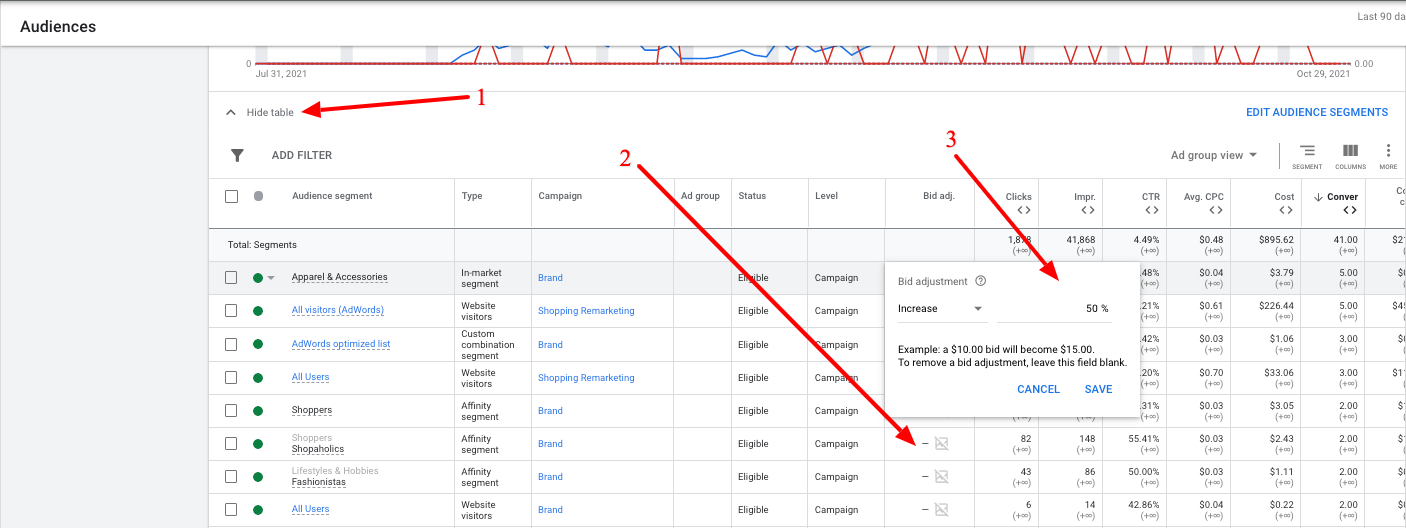Open the AdWords optimized list link

tap(341, 344)
